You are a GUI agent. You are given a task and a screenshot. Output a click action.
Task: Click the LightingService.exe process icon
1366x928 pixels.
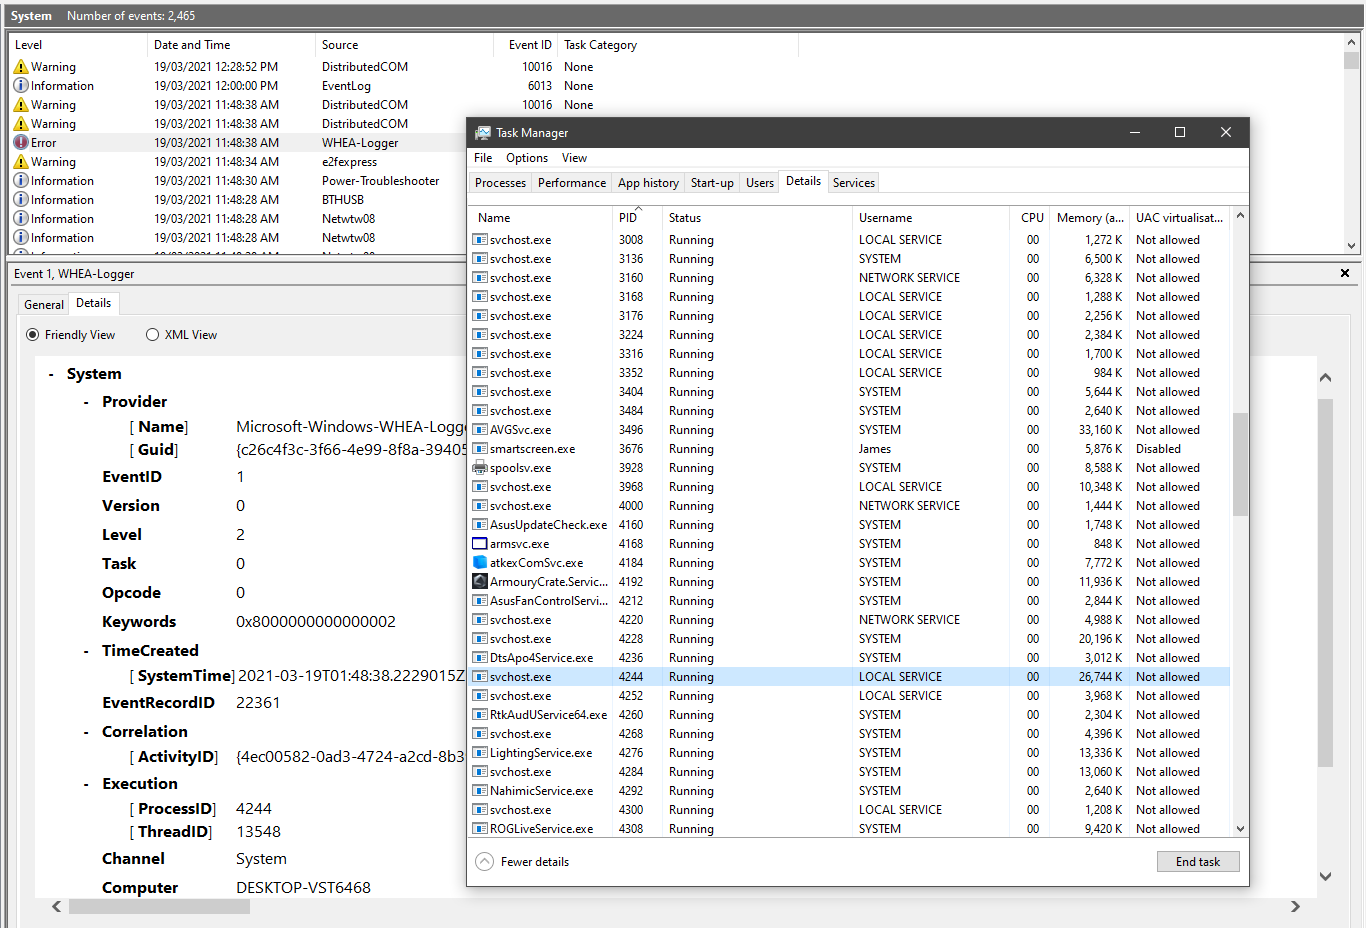480,753
